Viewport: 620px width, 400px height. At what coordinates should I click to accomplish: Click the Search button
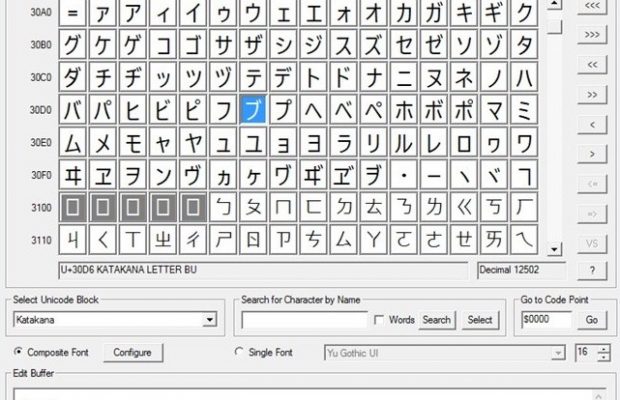[x=436, y=320]
